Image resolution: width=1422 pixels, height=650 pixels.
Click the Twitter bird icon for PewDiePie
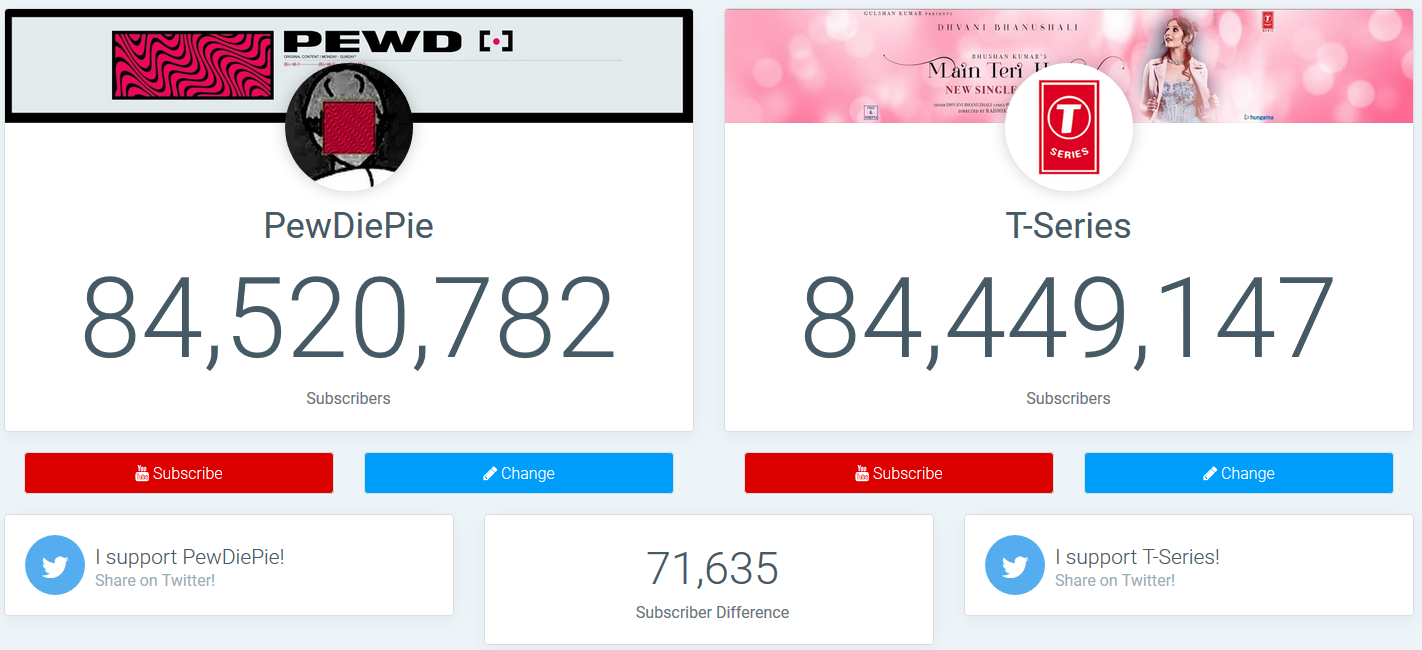(x=55, y=565)
